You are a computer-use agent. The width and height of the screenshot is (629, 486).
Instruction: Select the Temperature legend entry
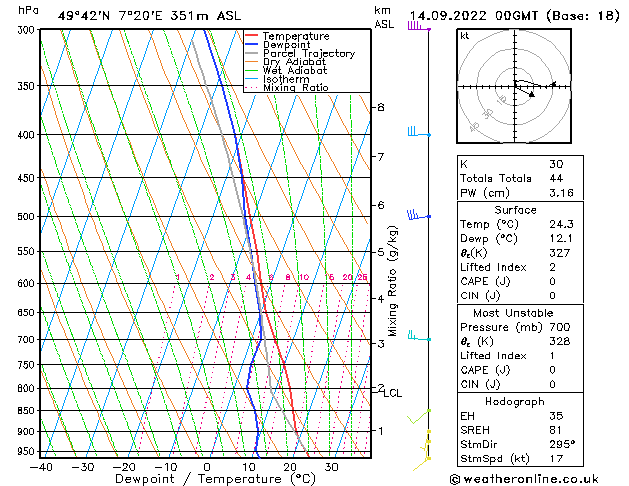(x=296, y=36)
